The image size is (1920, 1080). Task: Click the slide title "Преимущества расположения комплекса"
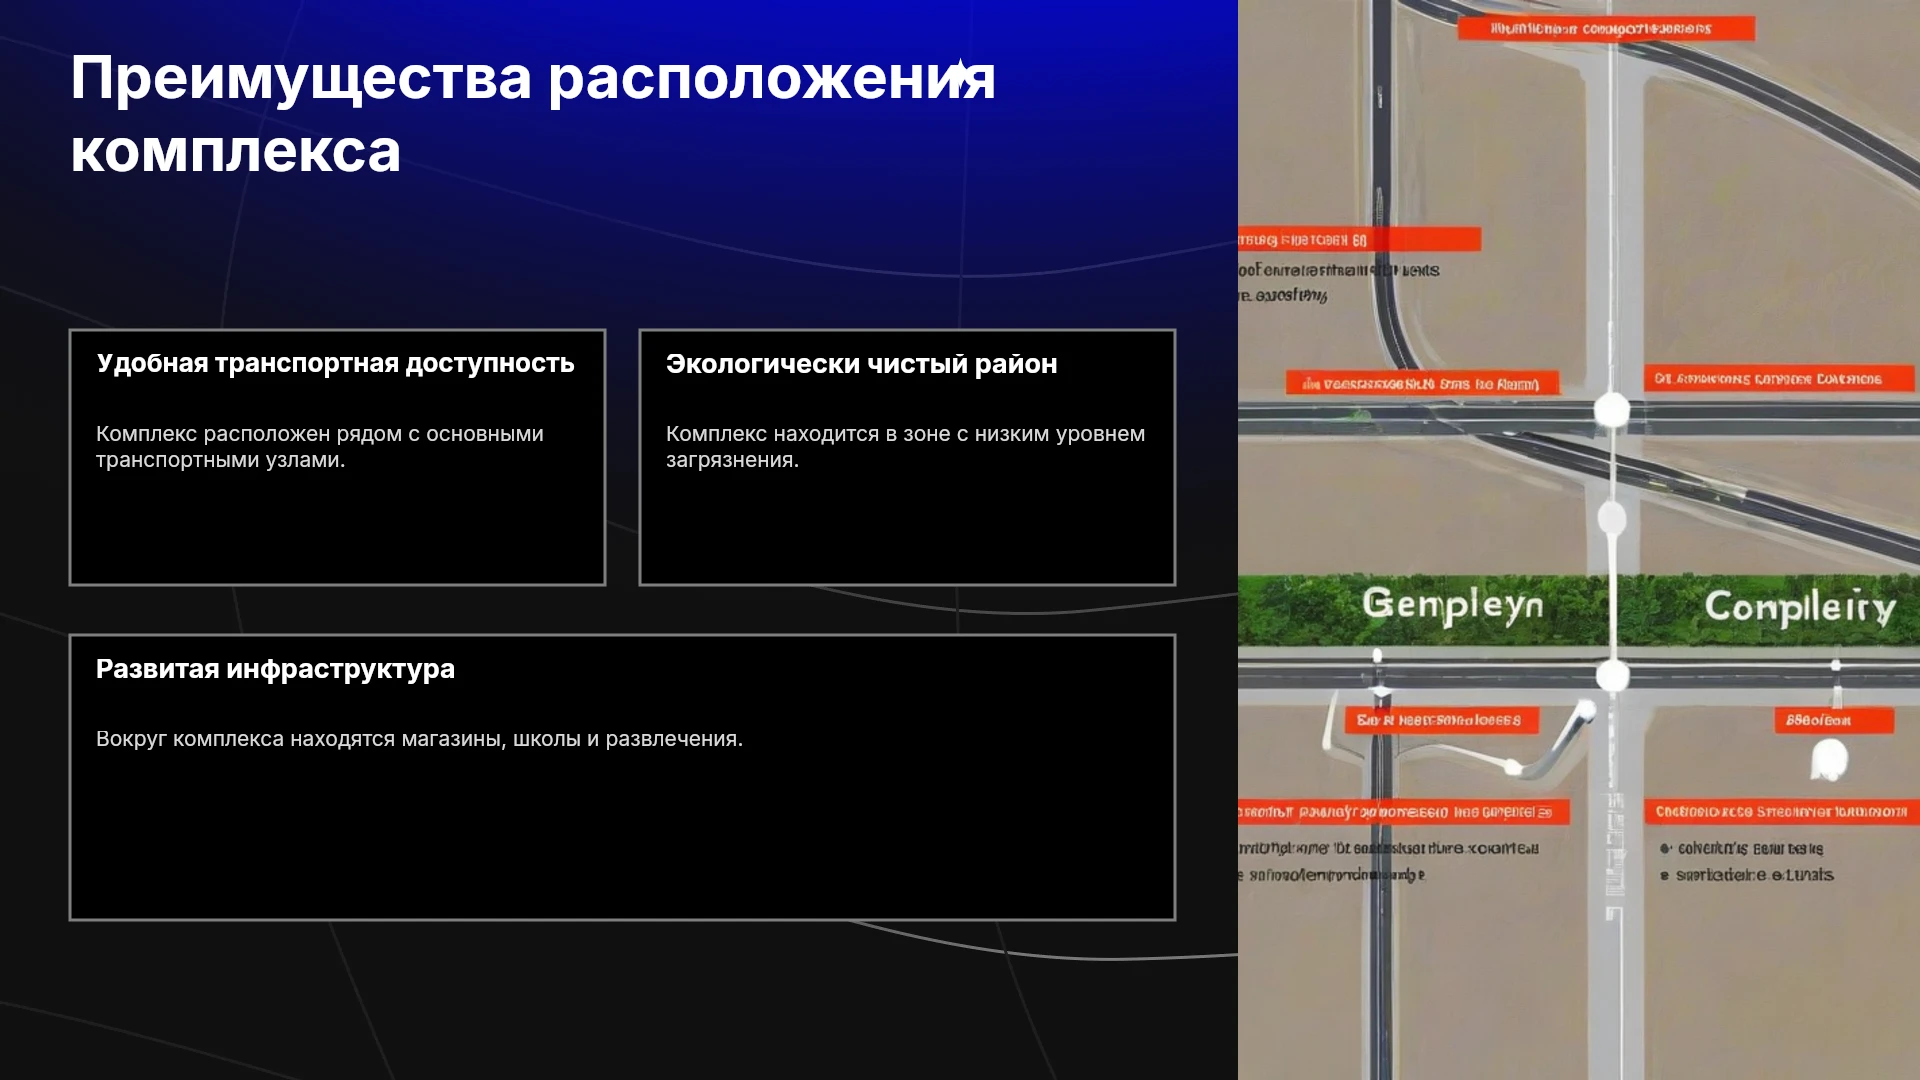(x=533, y=114)
